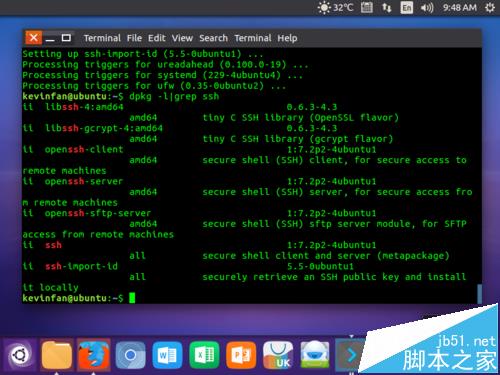Click 'tiny C SSH library (gcrypt flavor)' text
The image size is (500, 375).
click(298, 139)
